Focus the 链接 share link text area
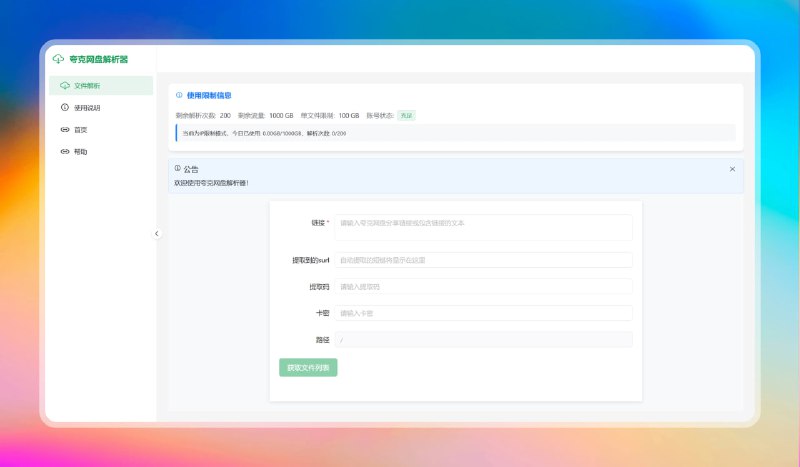800x467 pixels. 484,227
